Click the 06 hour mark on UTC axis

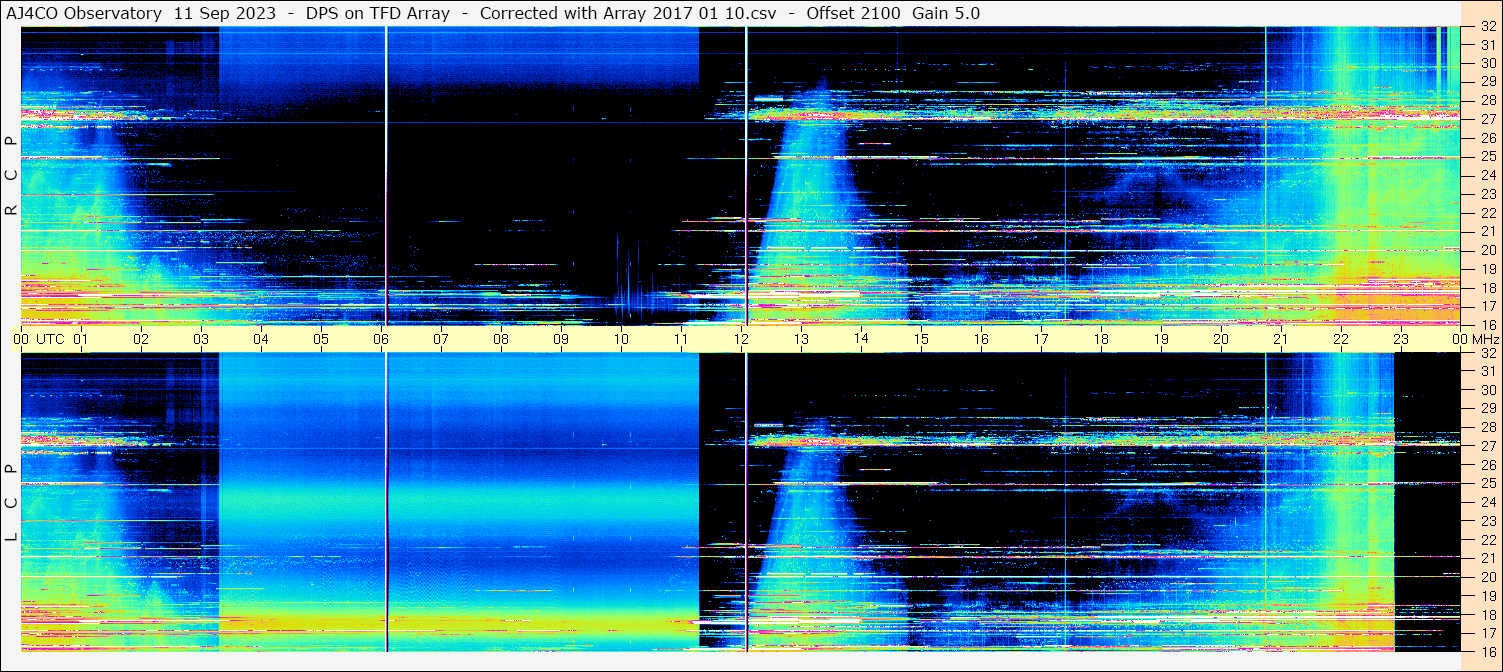pos(380,339)
